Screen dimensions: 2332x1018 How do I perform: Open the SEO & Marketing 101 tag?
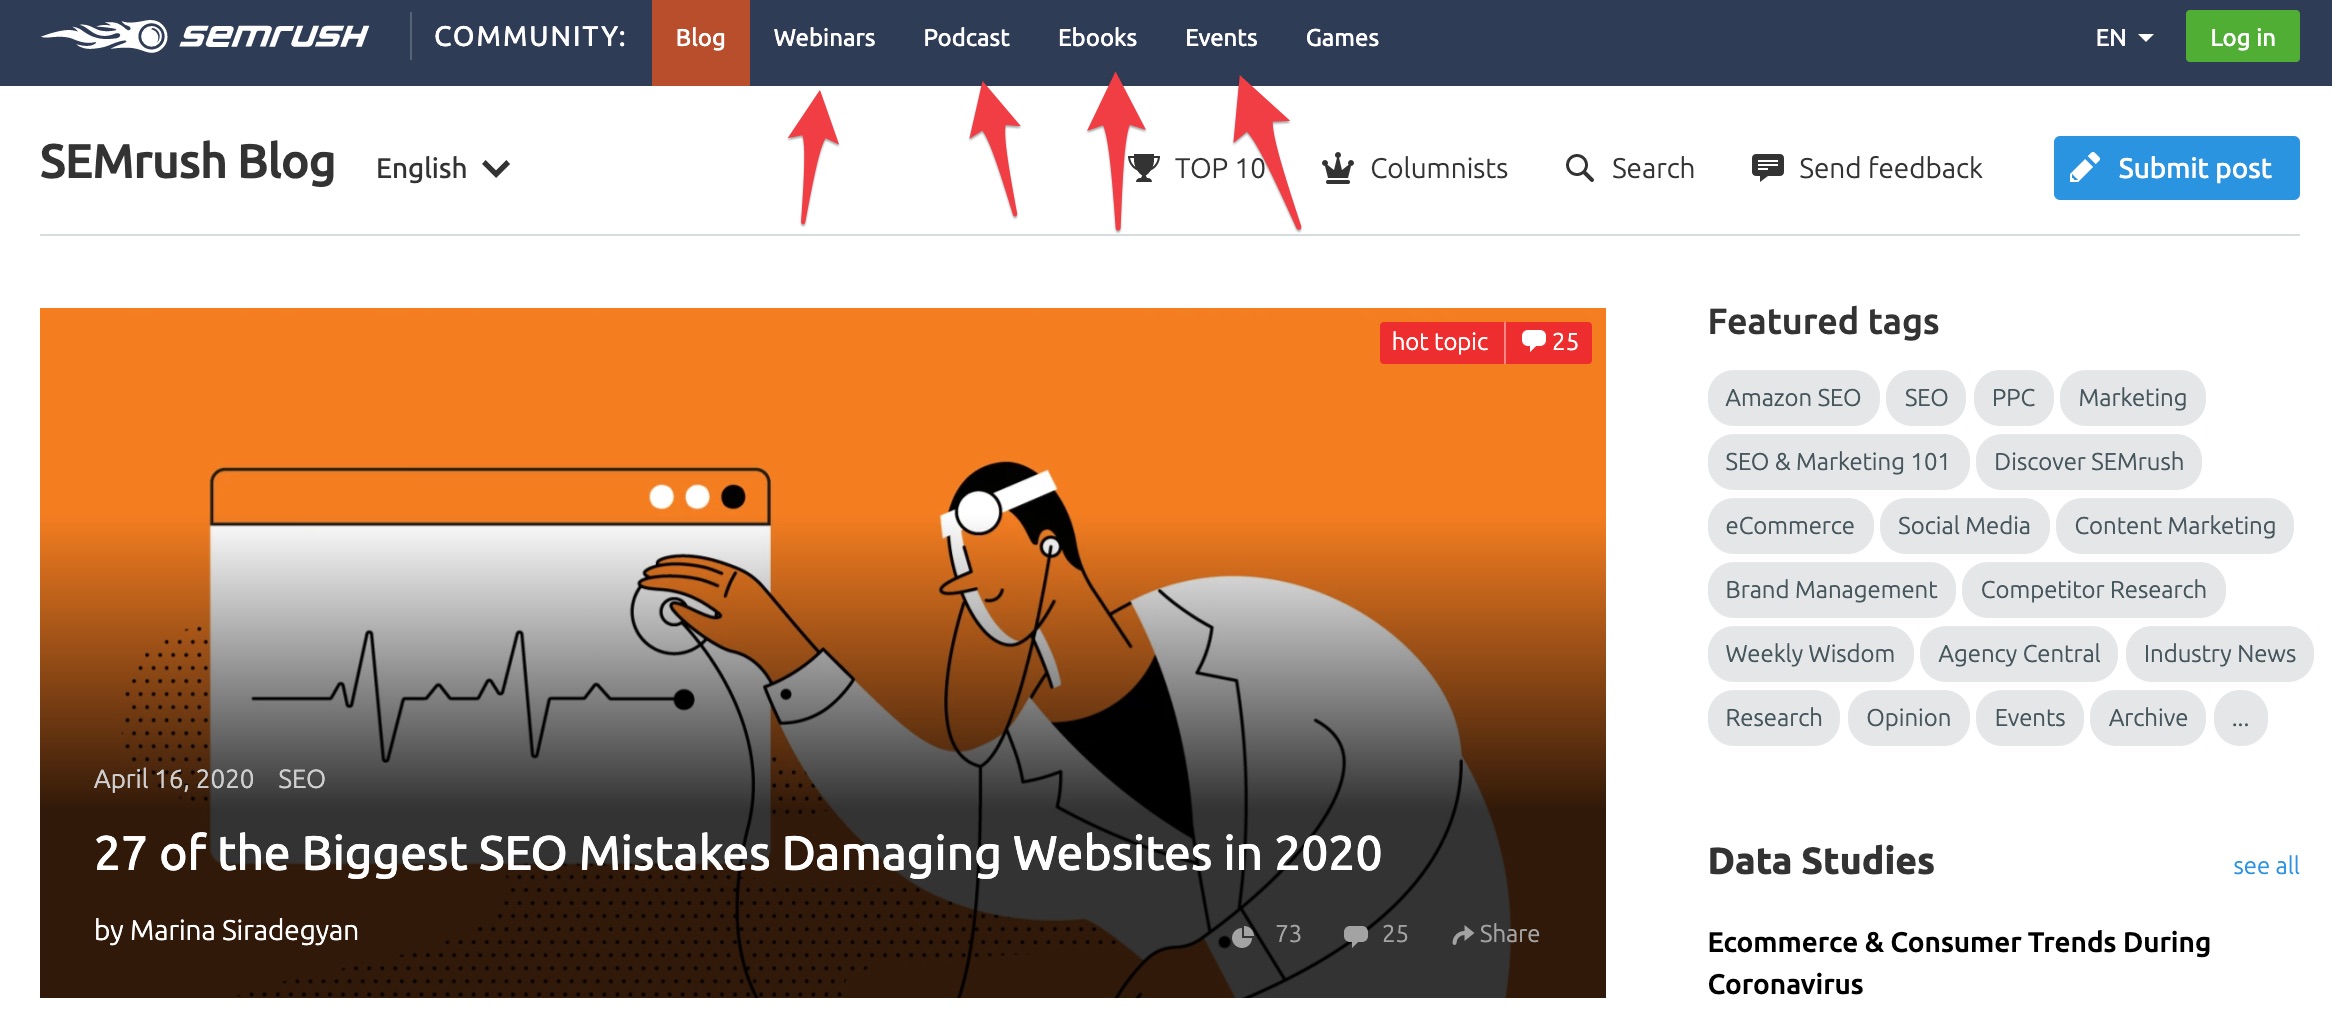(1837, 462)
